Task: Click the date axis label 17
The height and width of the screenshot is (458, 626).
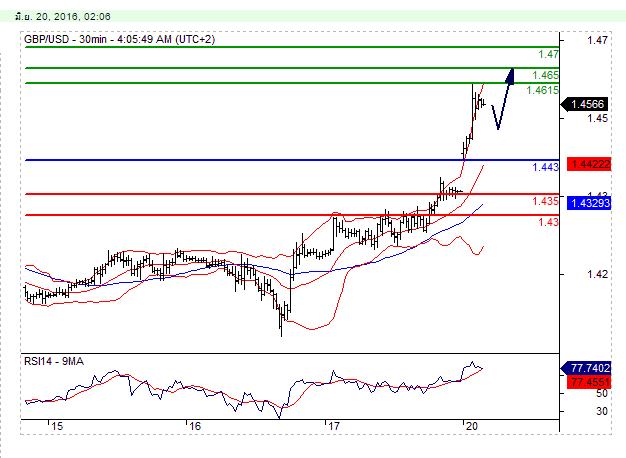Action: (x=333, y=426)
